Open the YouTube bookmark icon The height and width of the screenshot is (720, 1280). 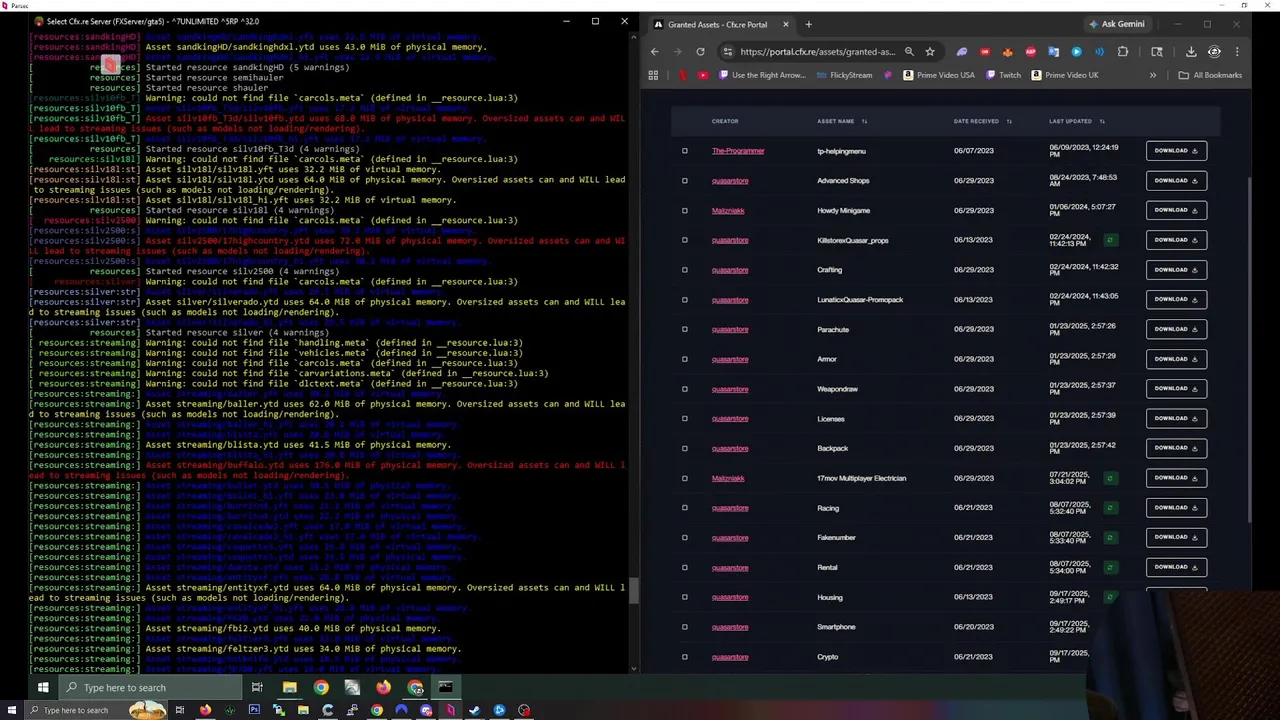[704, 75]
